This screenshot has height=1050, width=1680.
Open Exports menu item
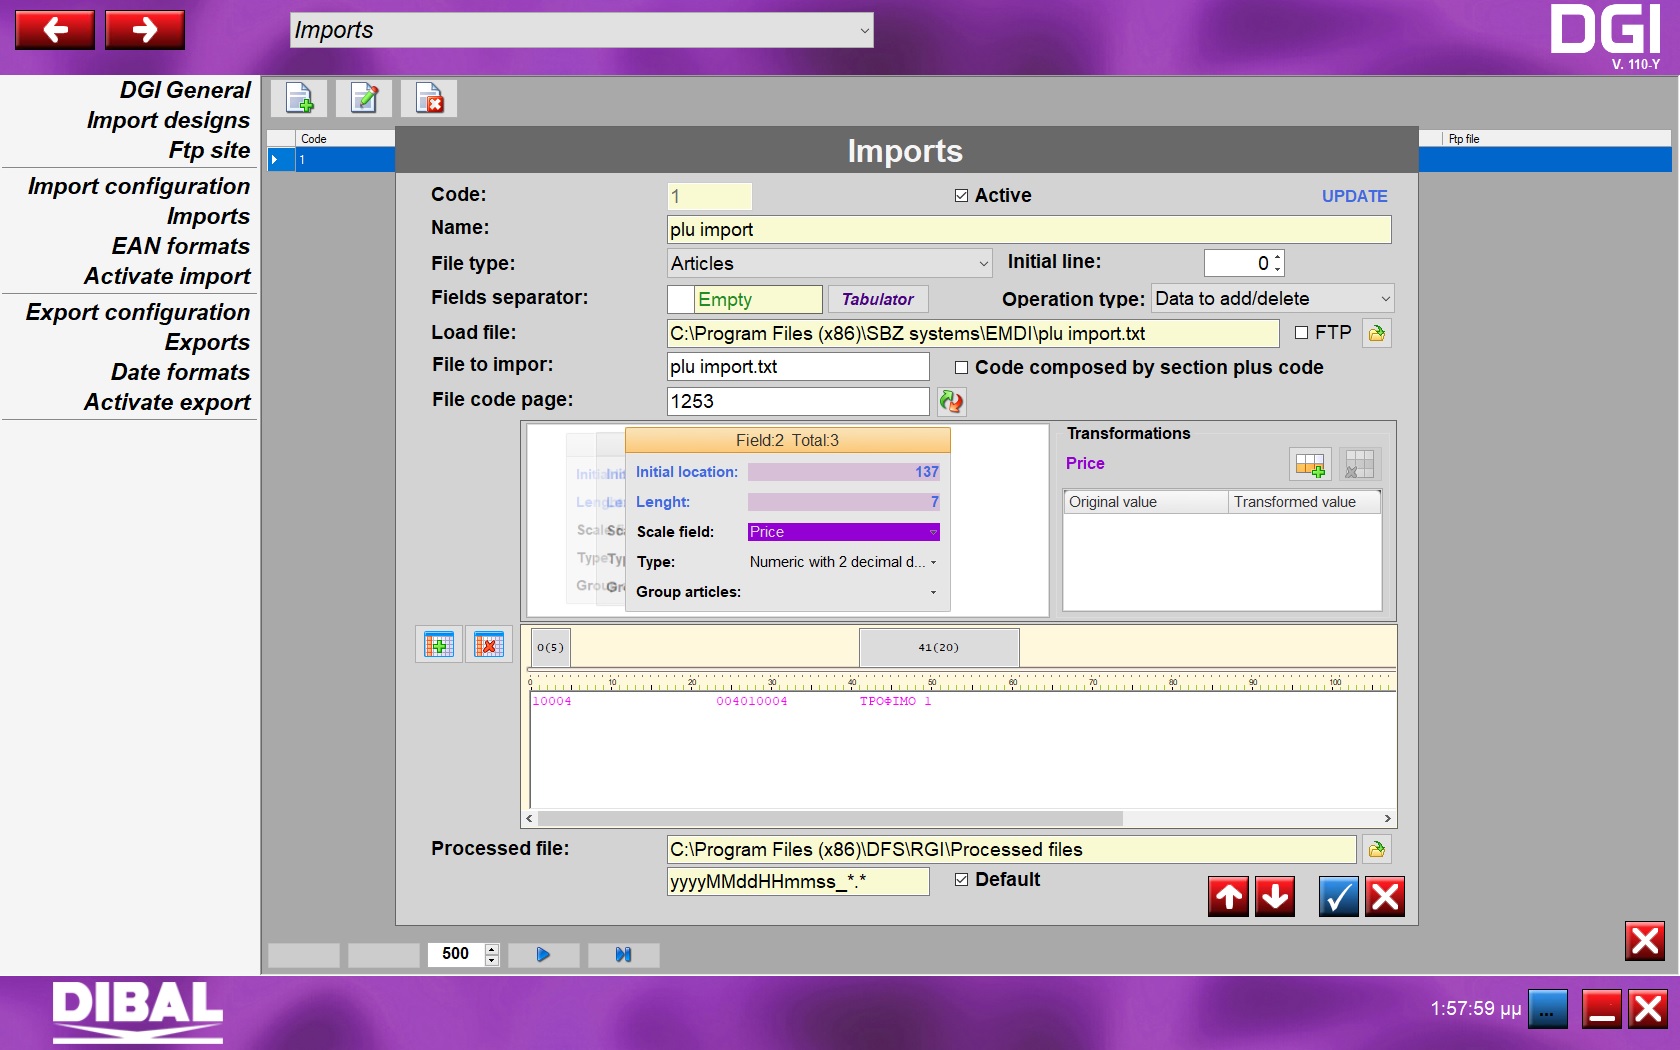pyautogui.click(x=207, y=342)
